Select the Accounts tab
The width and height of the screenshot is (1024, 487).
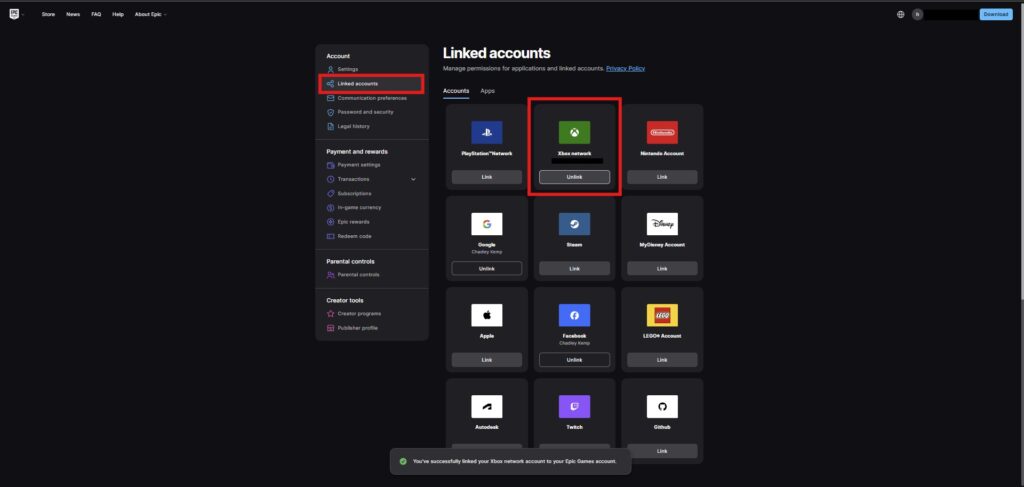tap(456, 91)
